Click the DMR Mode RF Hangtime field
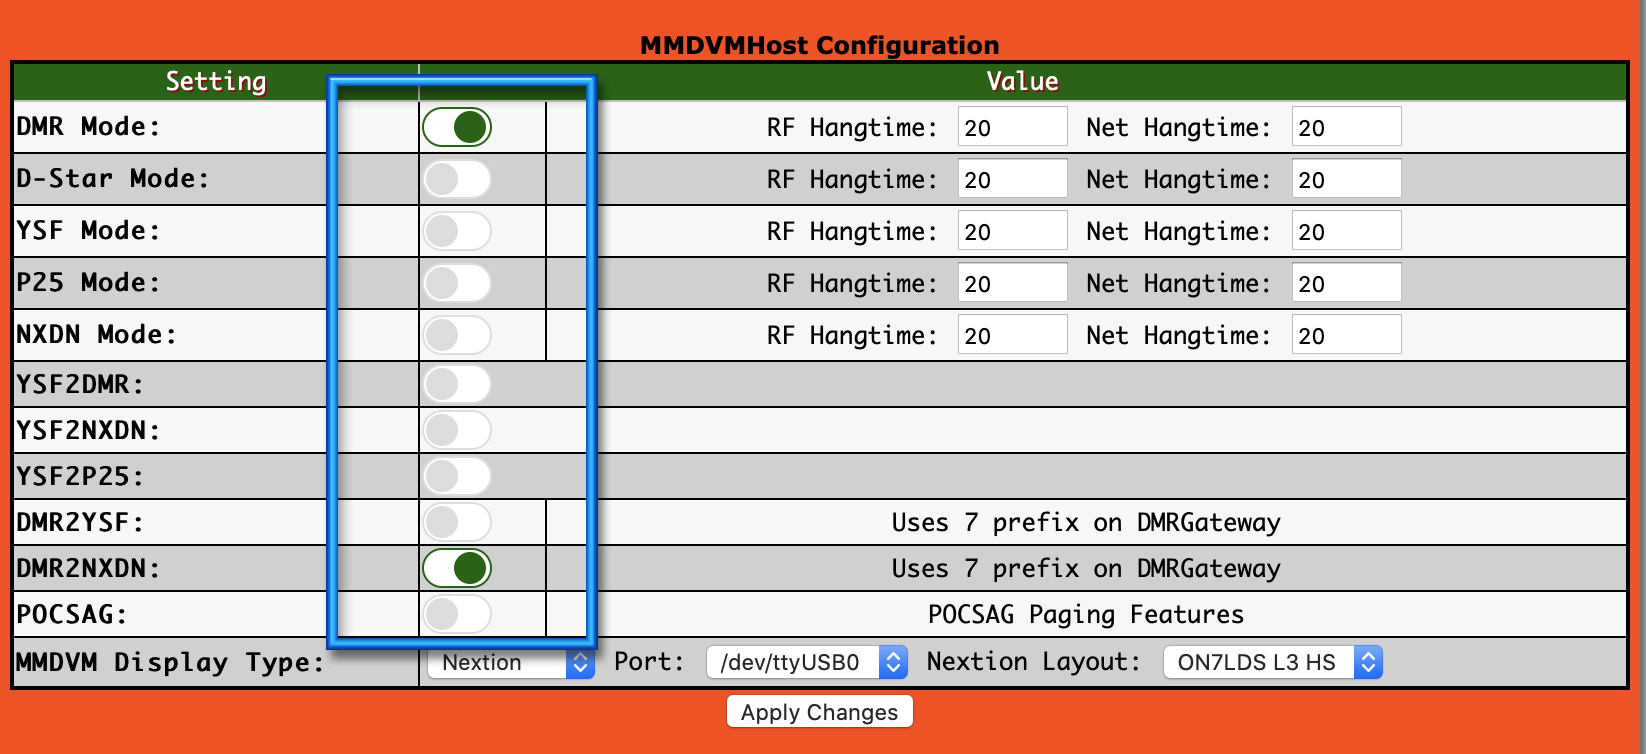 point(1012,127)
